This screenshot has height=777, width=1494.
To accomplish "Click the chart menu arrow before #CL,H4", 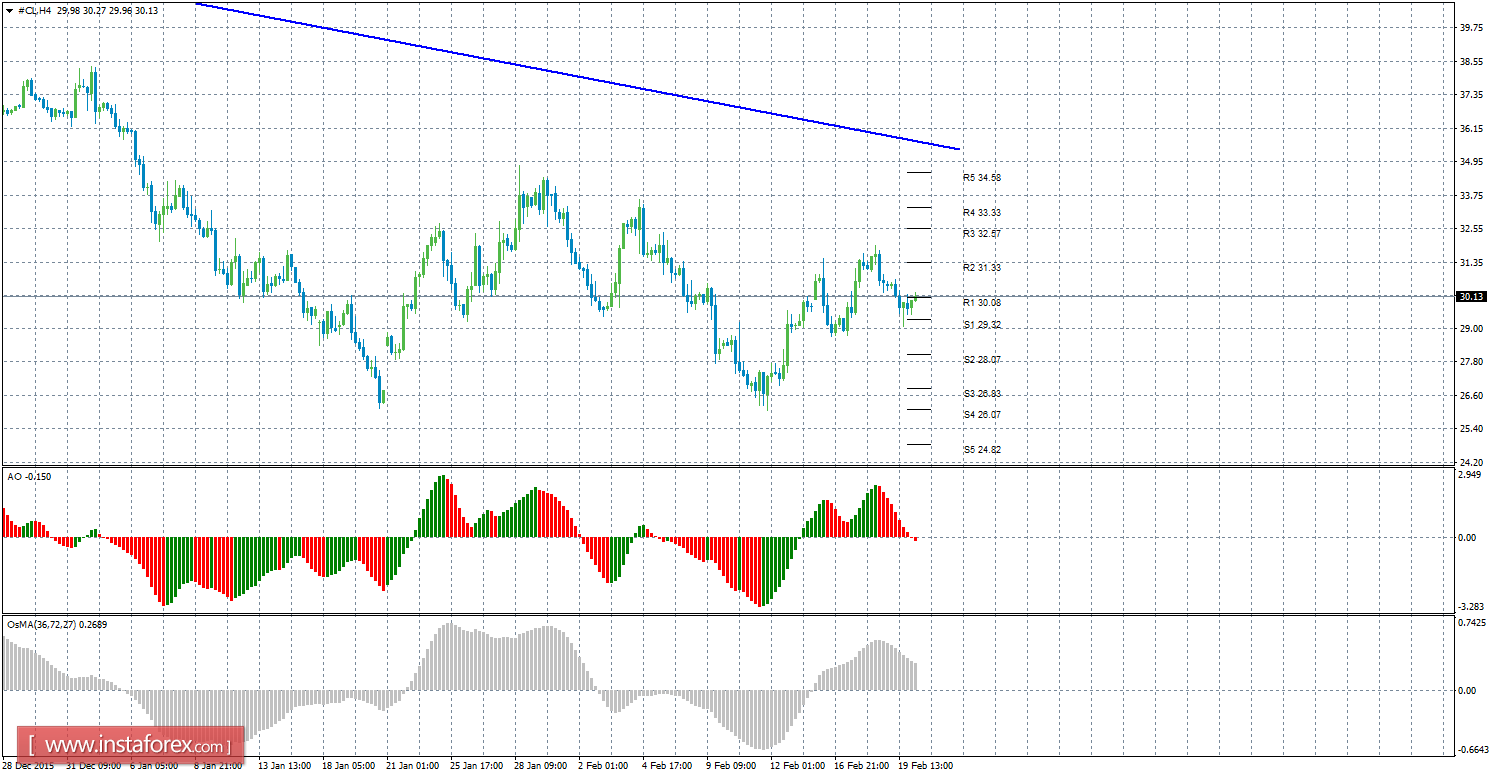I will pyautogui.click(x=11, y=10).
